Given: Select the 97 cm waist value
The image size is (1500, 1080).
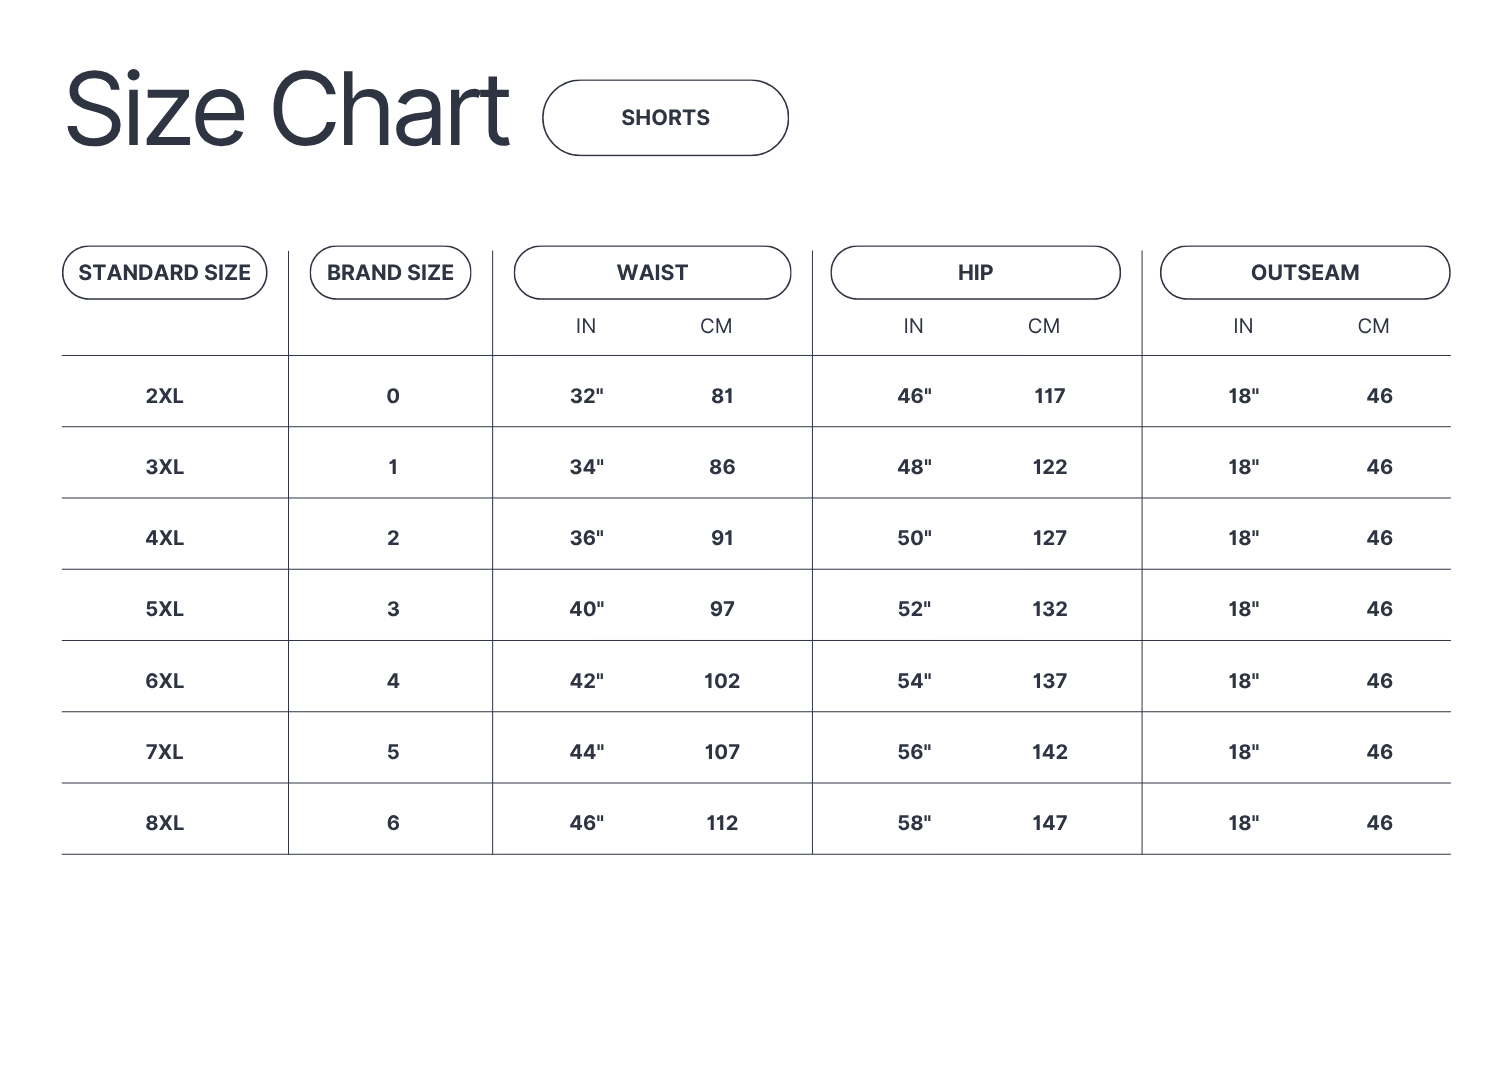Looking at the screenshot, I should 722,609.
